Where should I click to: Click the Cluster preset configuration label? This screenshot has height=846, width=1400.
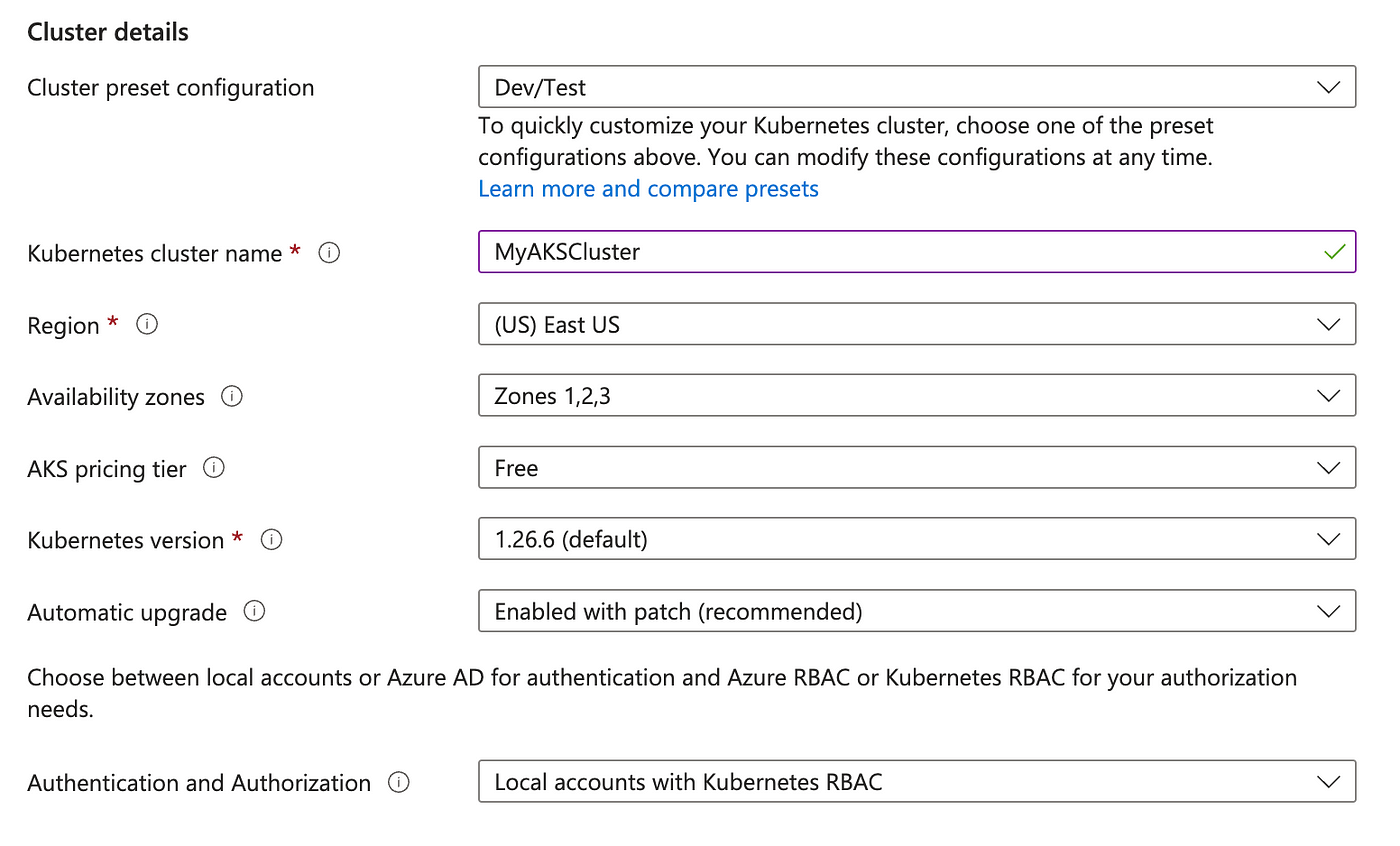(x=171, y=88)
